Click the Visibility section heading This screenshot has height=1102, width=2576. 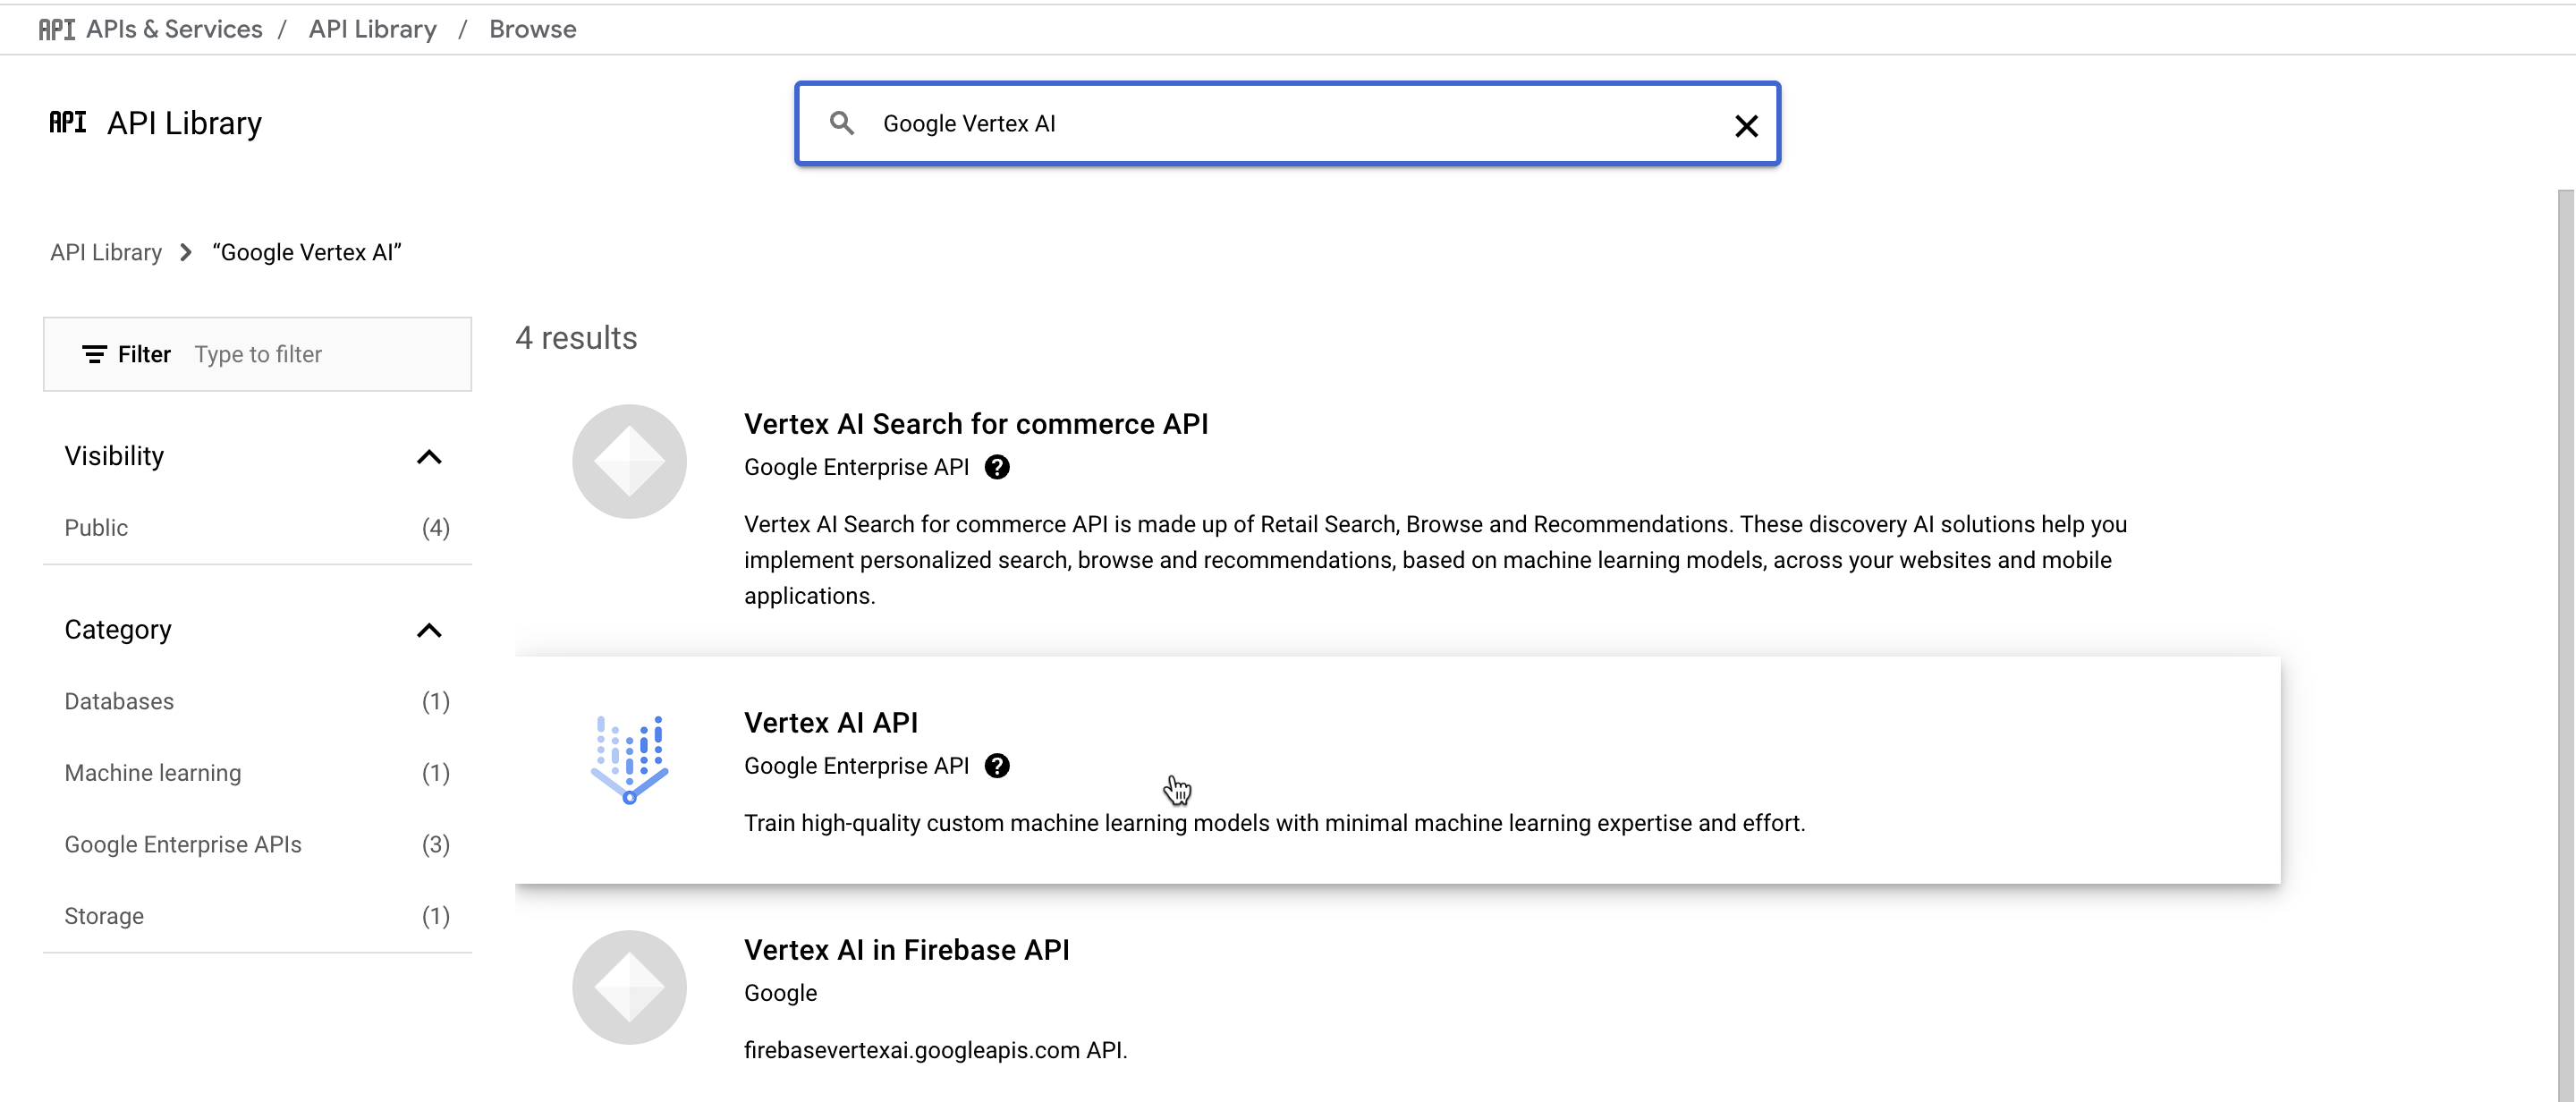[x=114, y=456]
